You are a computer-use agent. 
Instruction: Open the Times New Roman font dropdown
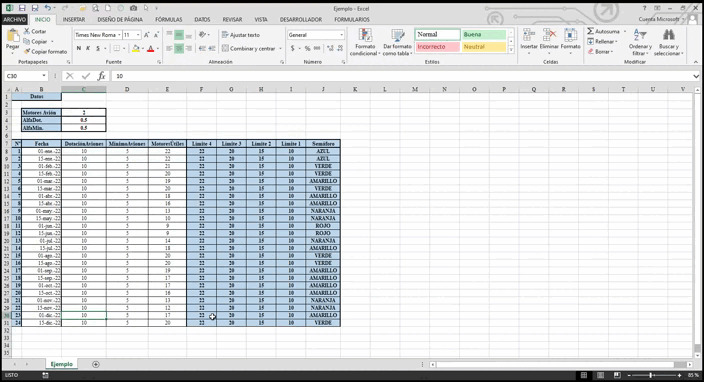(x=119, y=35)
